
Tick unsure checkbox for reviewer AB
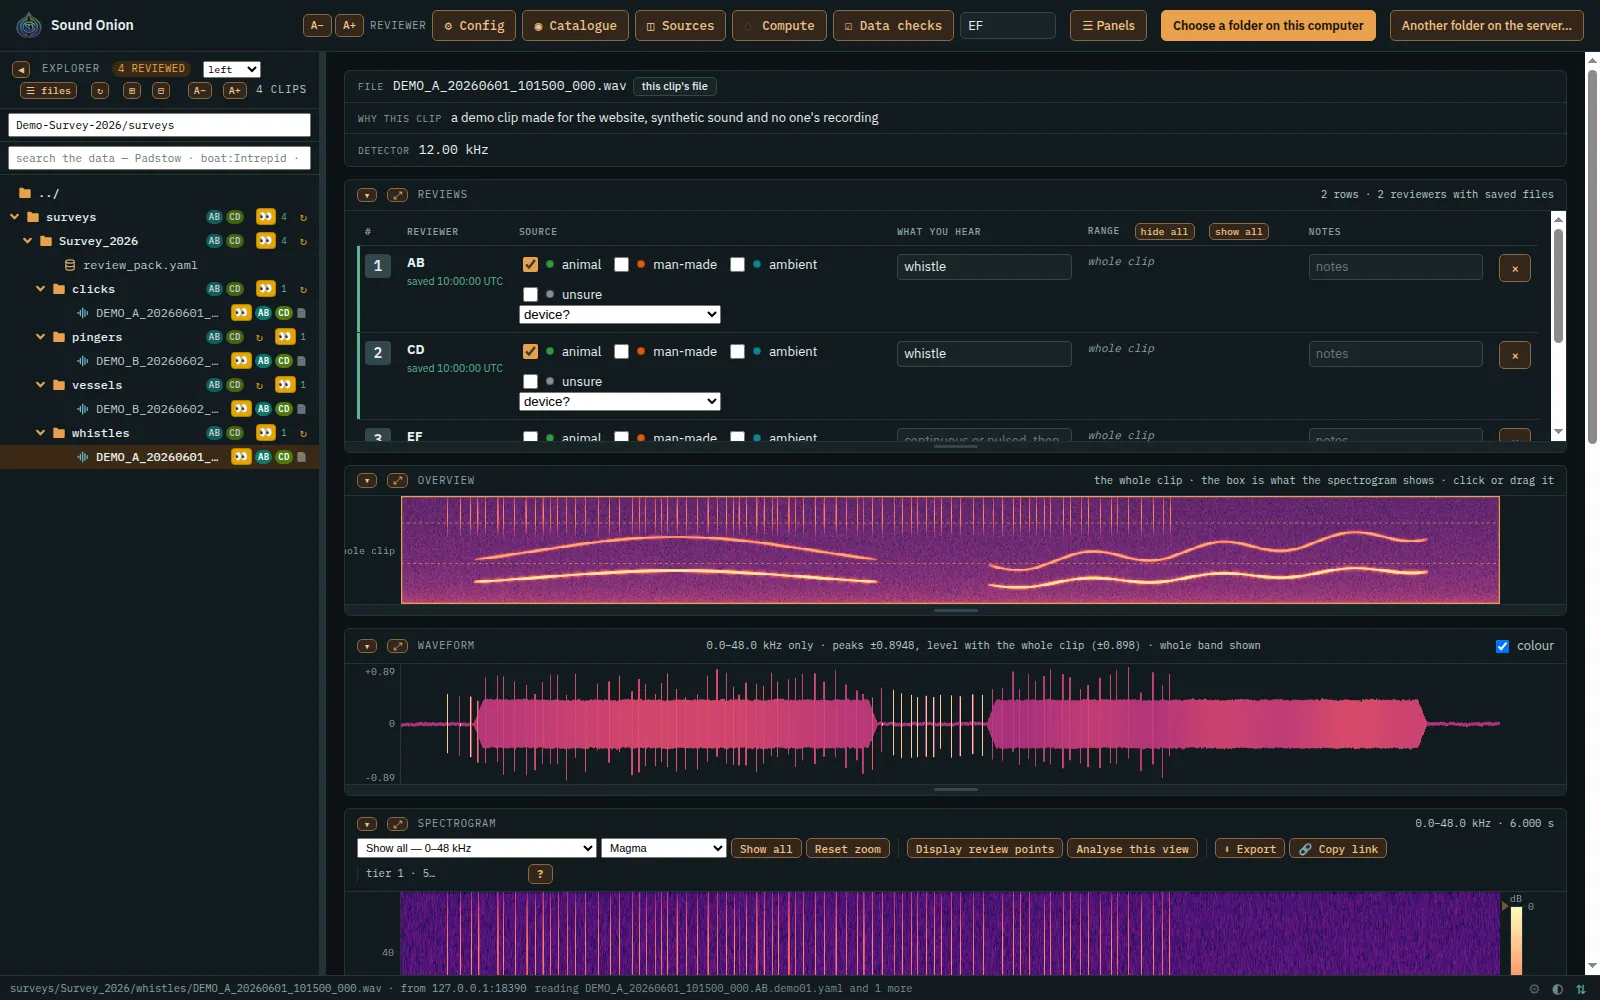tap(530, 295)
